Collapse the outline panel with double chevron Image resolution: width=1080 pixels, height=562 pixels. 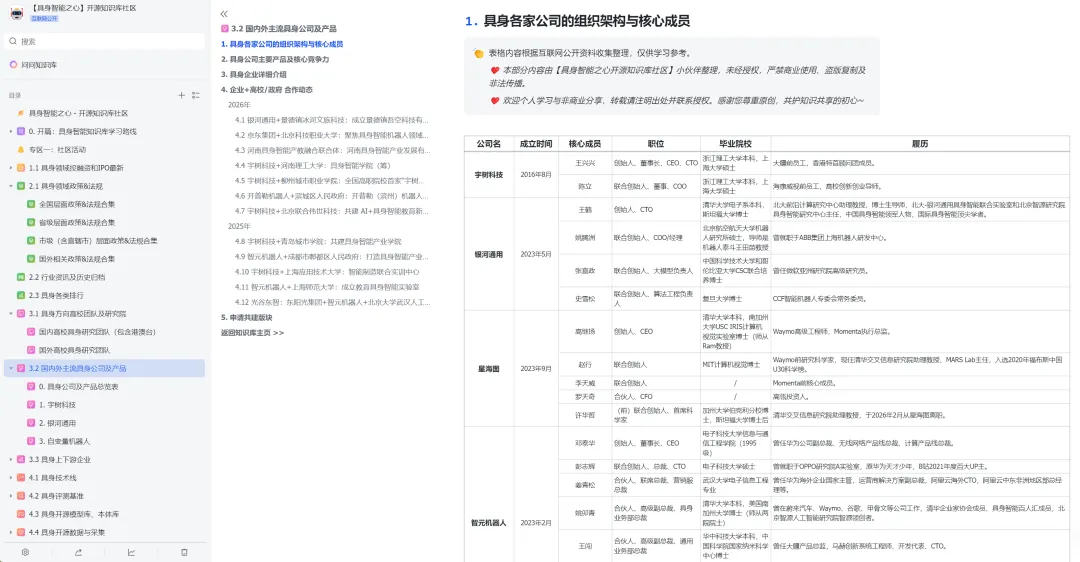[224, 14]
